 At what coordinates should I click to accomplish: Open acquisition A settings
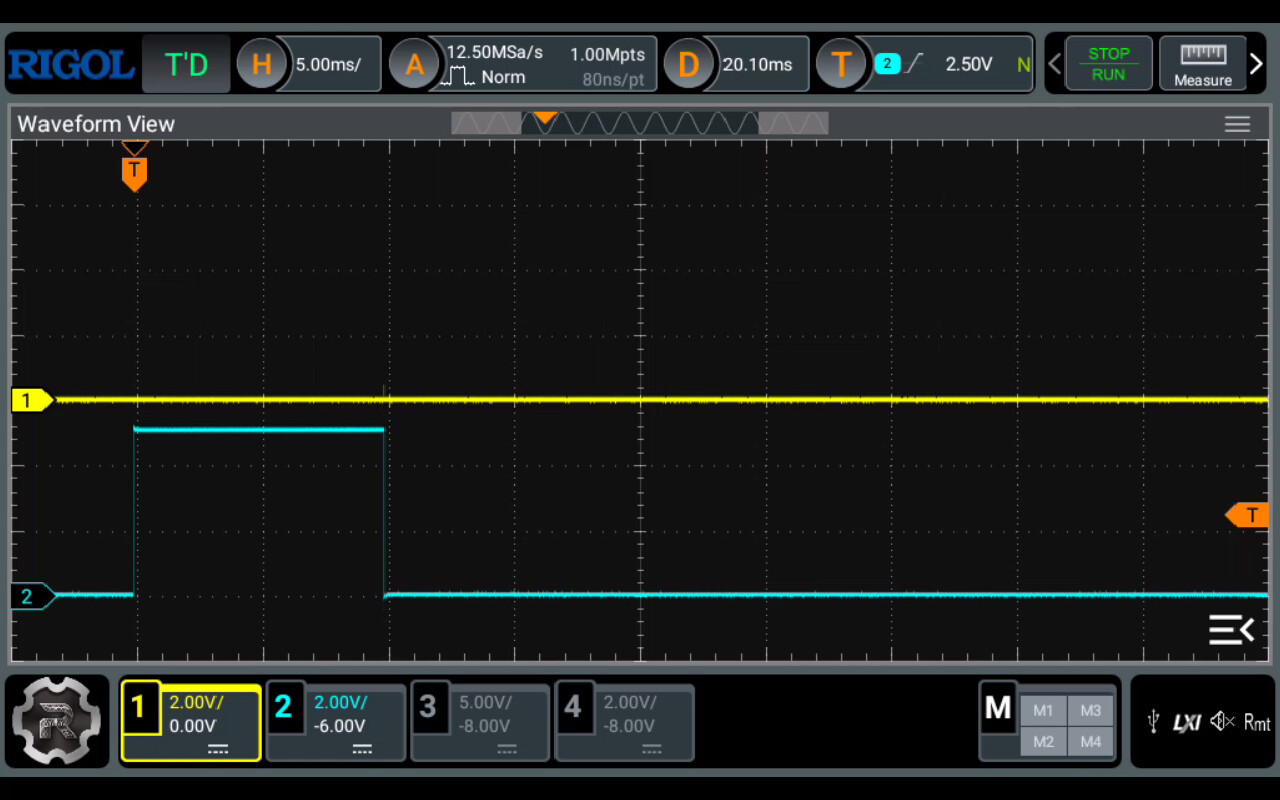coord(413,65)
